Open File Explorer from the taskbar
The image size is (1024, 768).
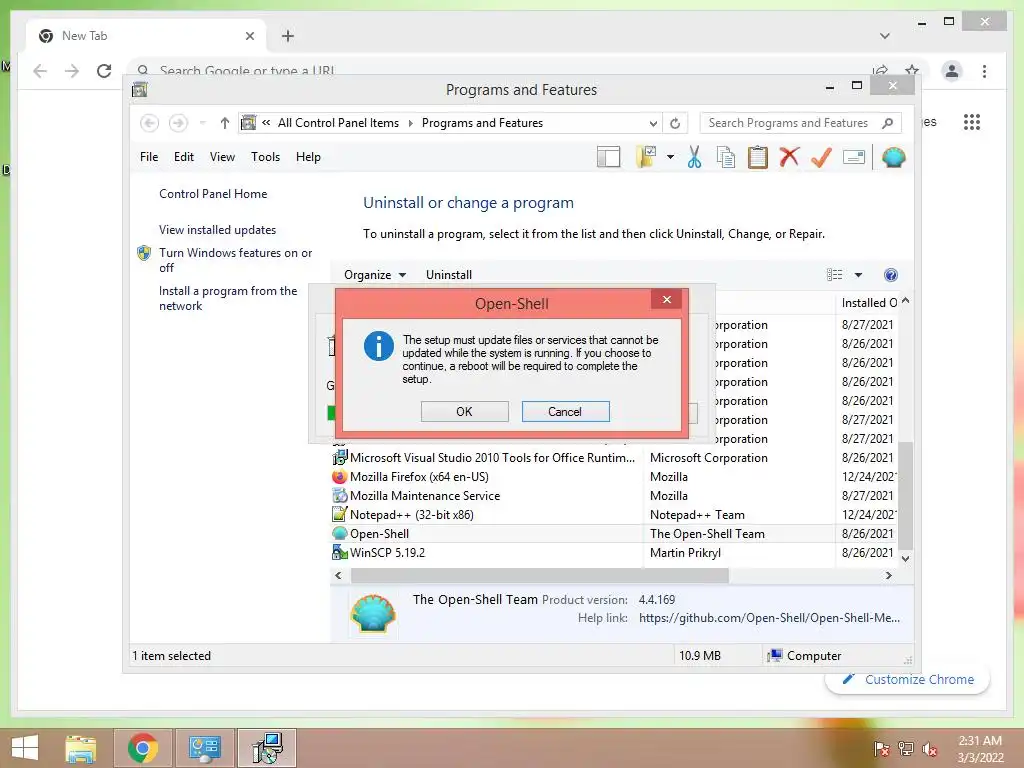(81, 748)
